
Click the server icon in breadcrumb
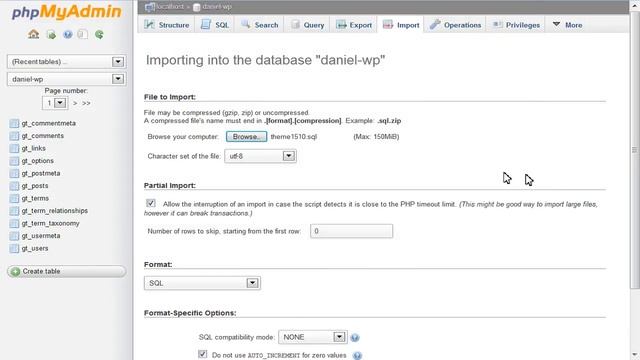coord(150,7)
